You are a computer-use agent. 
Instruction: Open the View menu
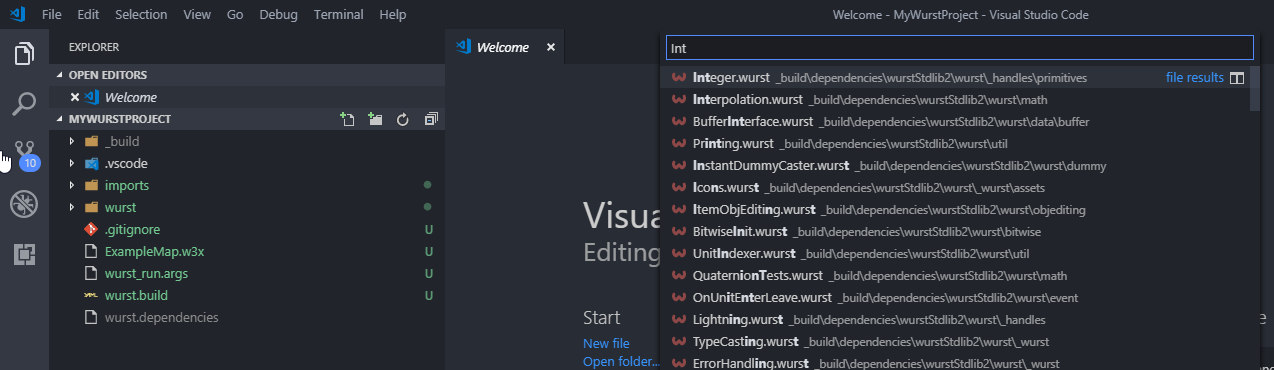pos(197,15)
